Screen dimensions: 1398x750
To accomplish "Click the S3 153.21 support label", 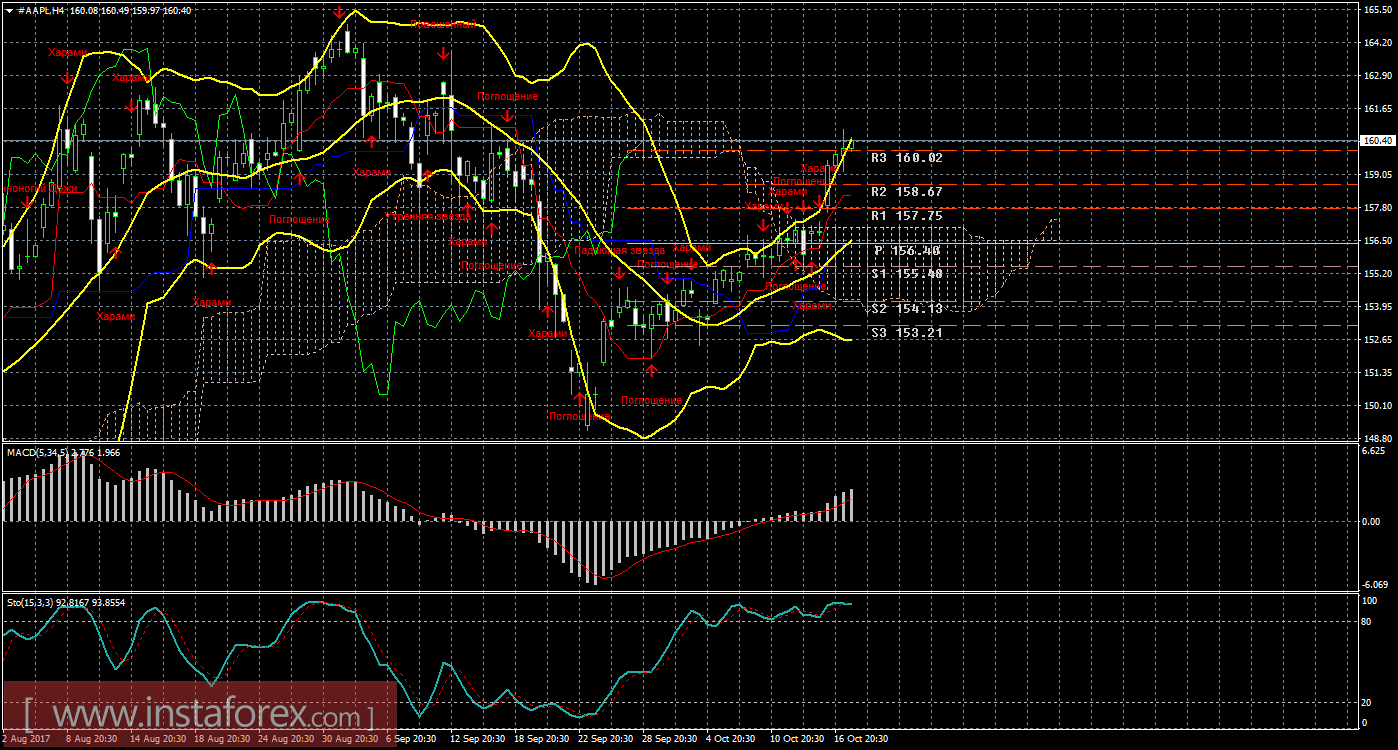I will click(x=905, y=333).
